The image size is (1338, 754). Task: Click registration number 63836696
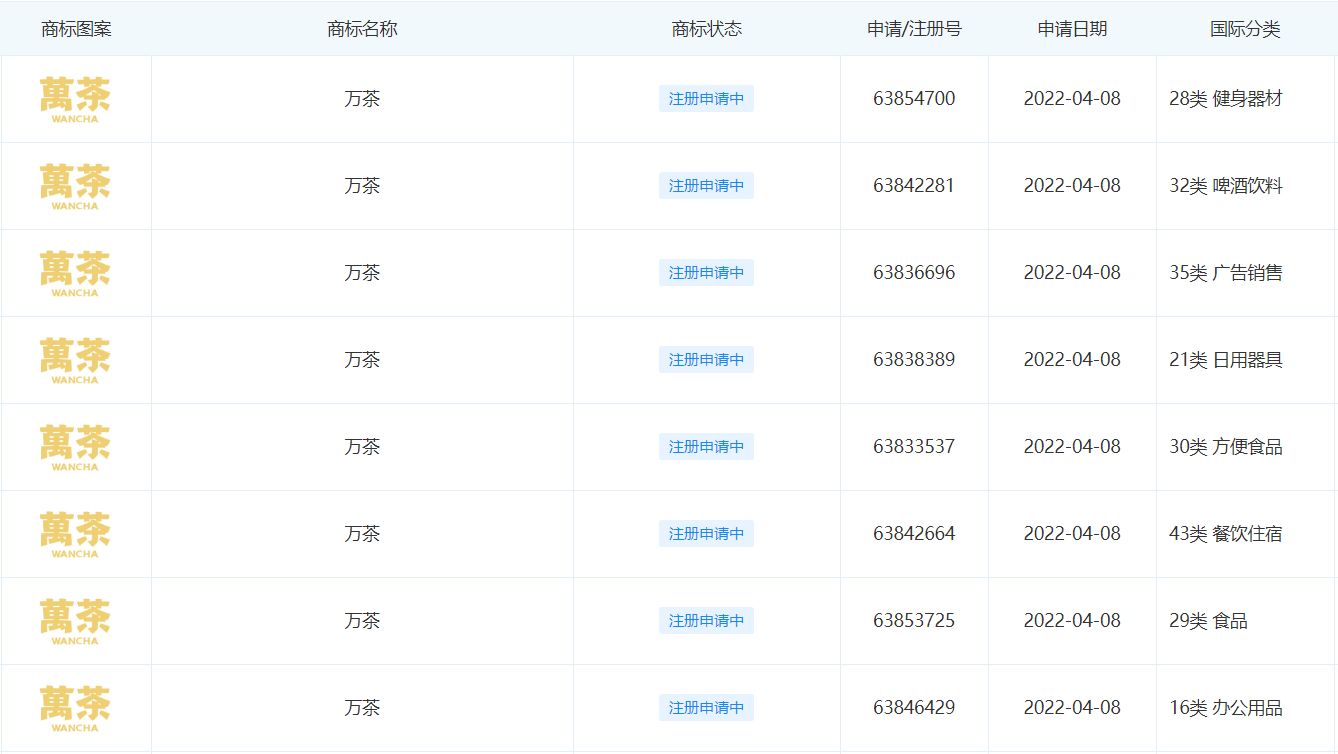point(914,273)
